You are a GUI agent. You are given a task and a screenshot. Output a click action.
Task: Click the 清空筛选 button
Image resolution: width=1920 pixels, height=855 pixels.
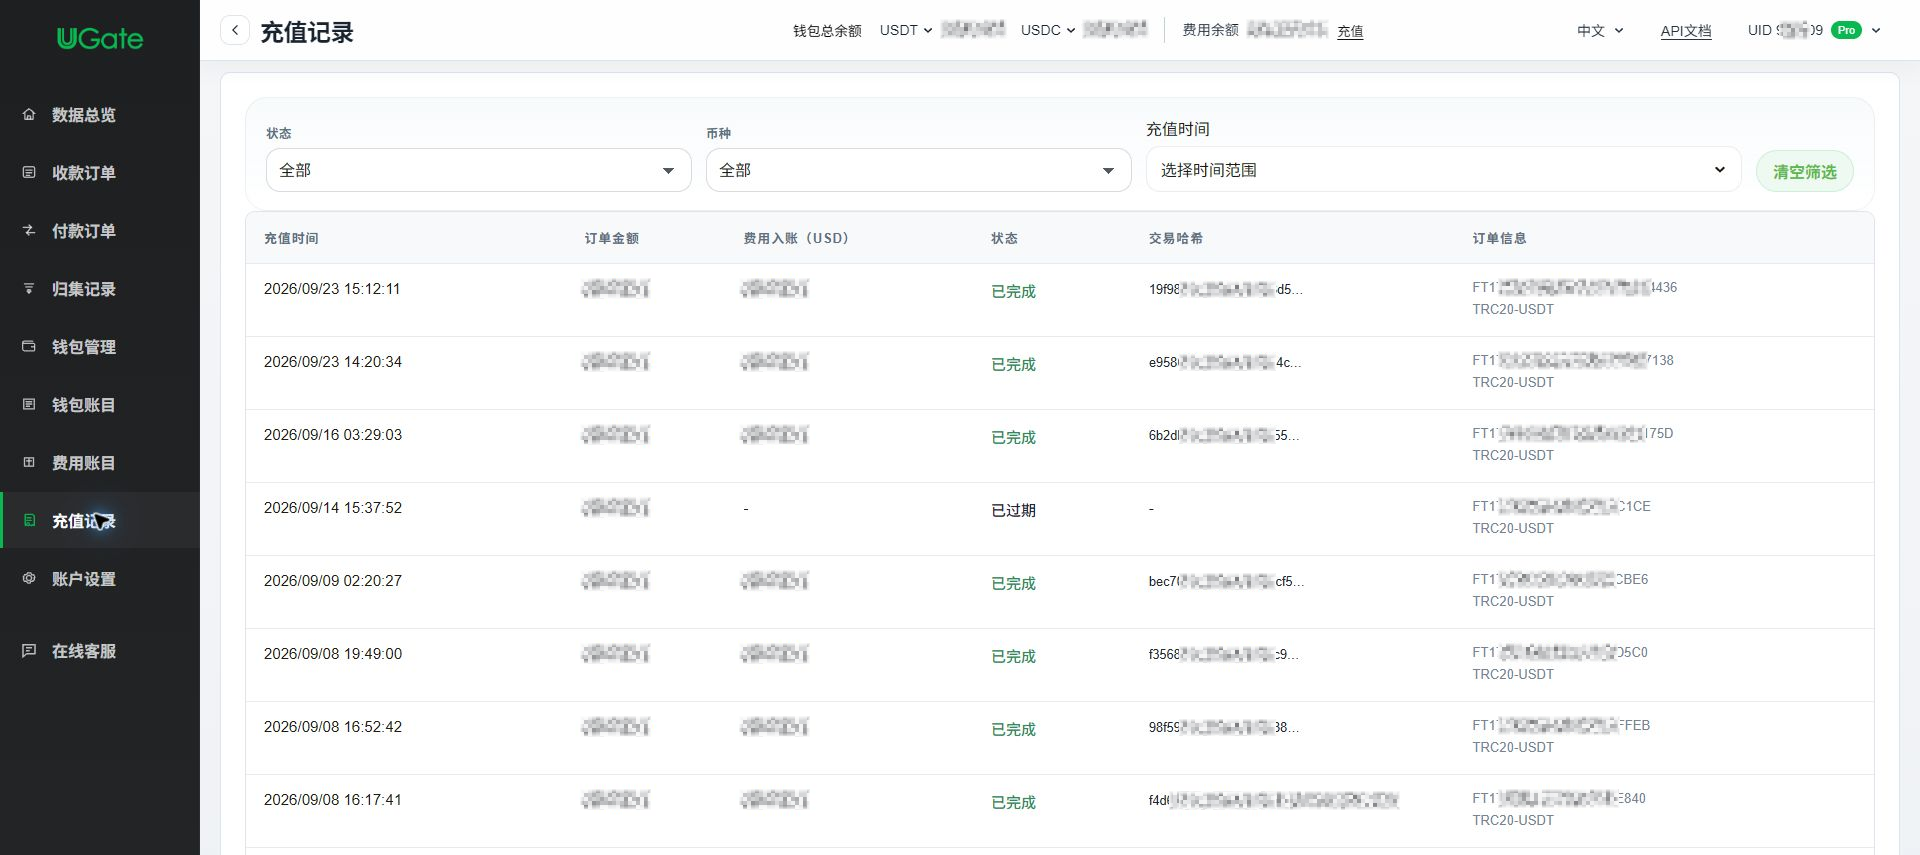1804,171
